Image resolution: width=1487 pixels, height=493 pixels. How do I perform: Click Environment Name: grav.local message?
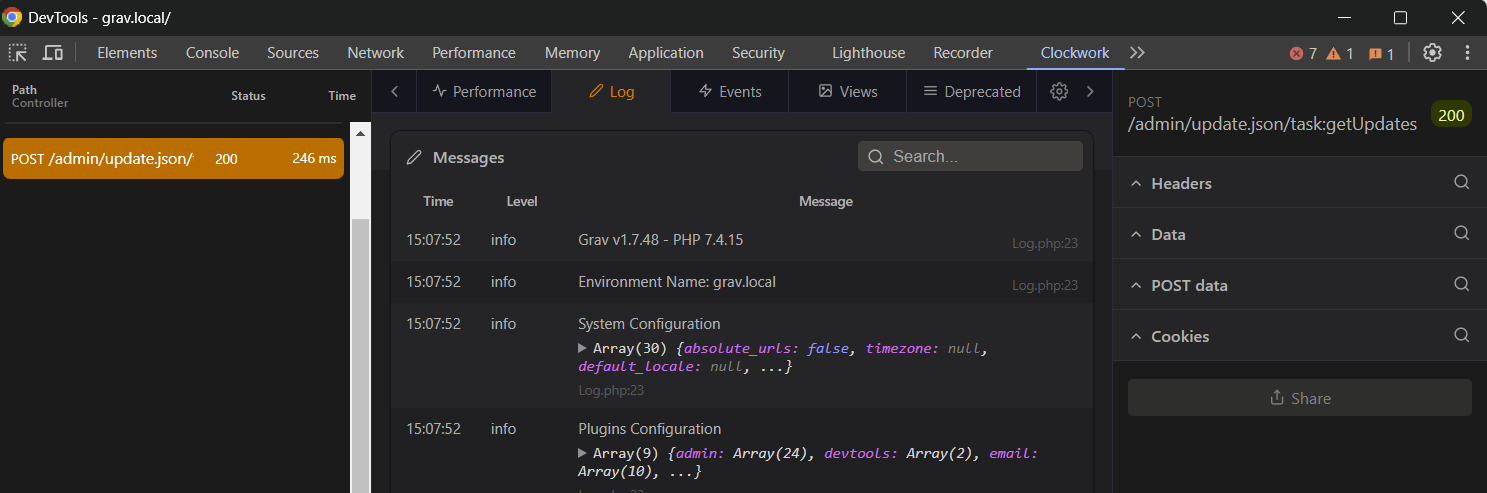(677, 282)
